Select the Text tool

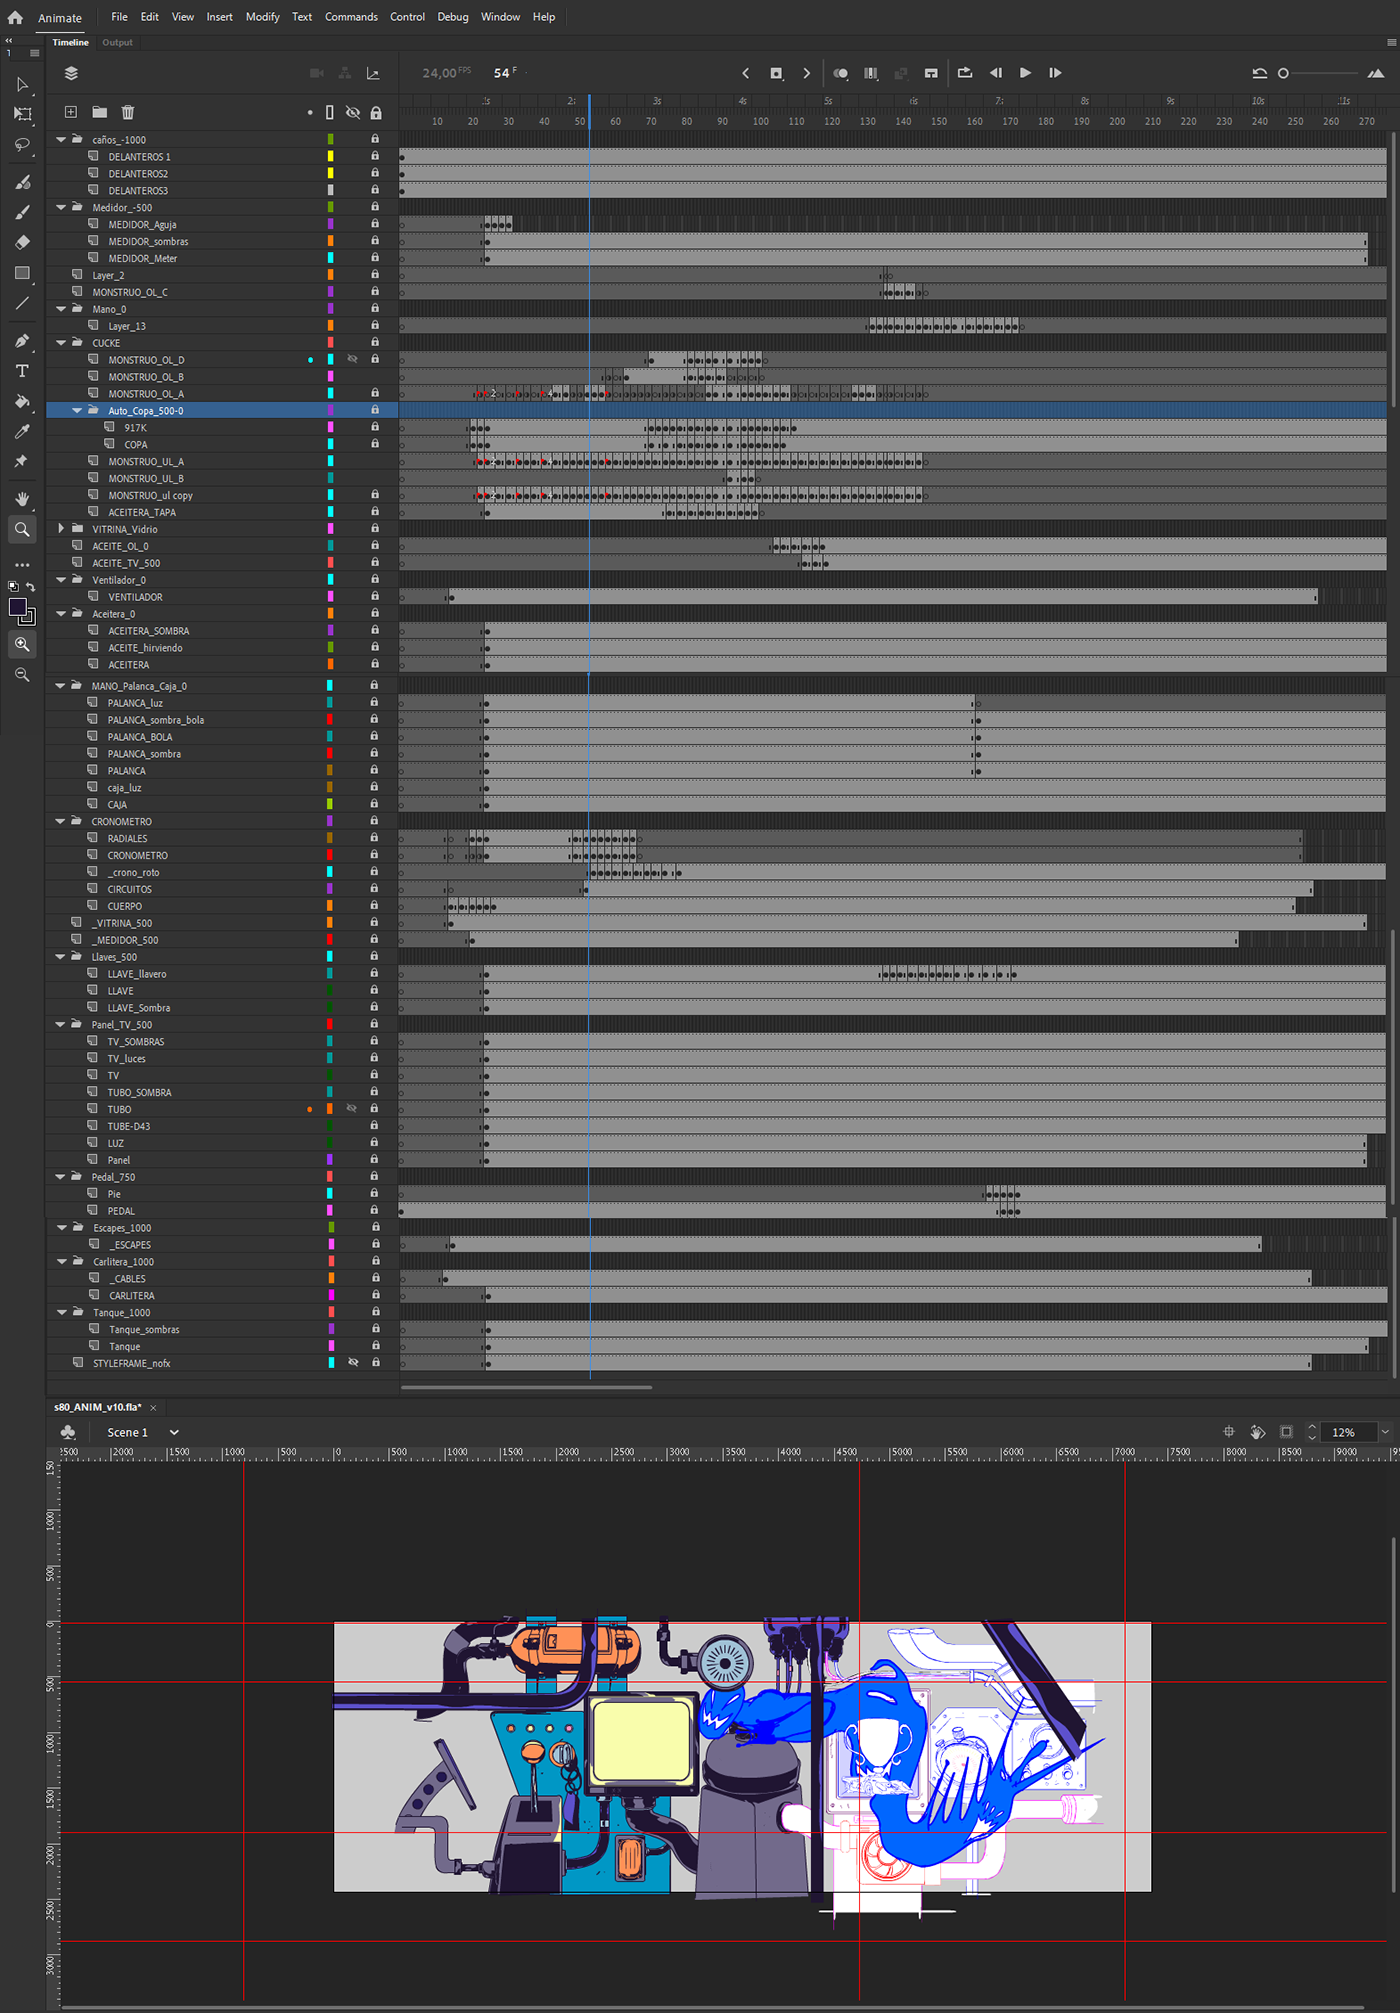click(22, 371)
